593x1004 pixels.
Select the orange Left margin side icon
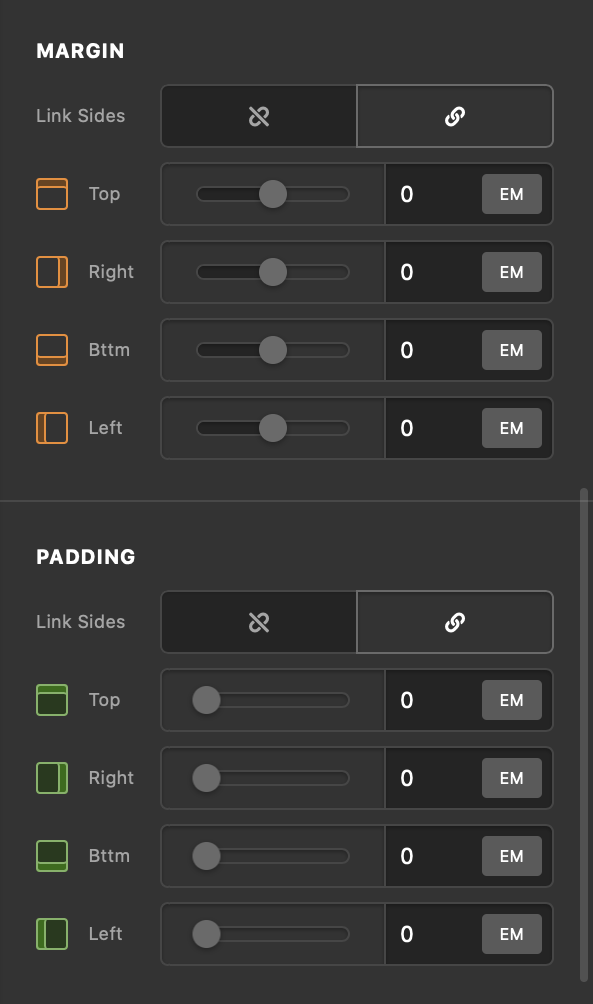point(51,428)
